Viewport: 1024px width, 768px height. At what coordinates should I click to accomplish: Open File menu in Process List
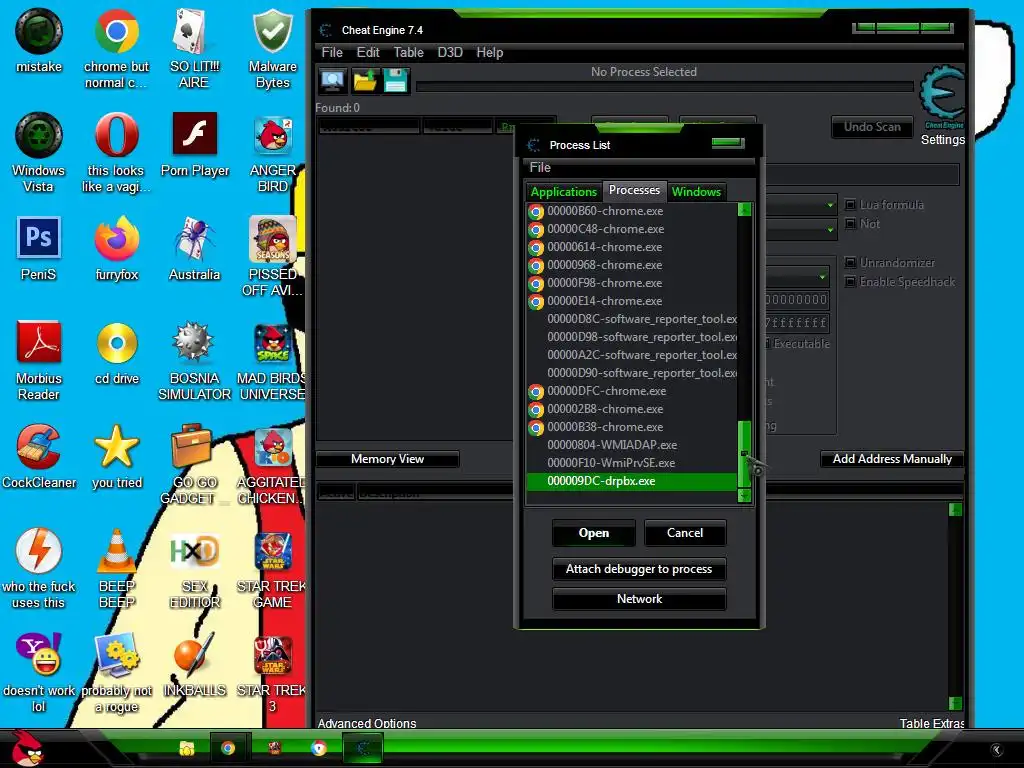tap(540, 167)
